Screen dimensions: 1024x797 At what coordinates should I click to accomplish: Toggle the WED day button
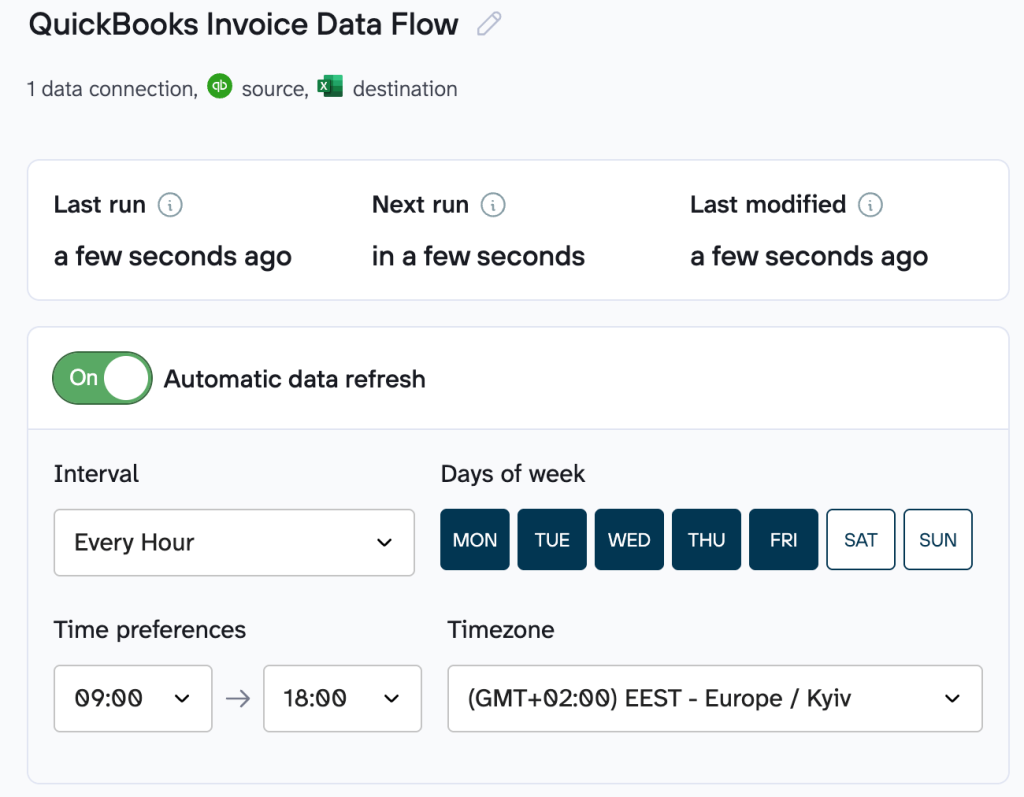[x=629, y=540]
